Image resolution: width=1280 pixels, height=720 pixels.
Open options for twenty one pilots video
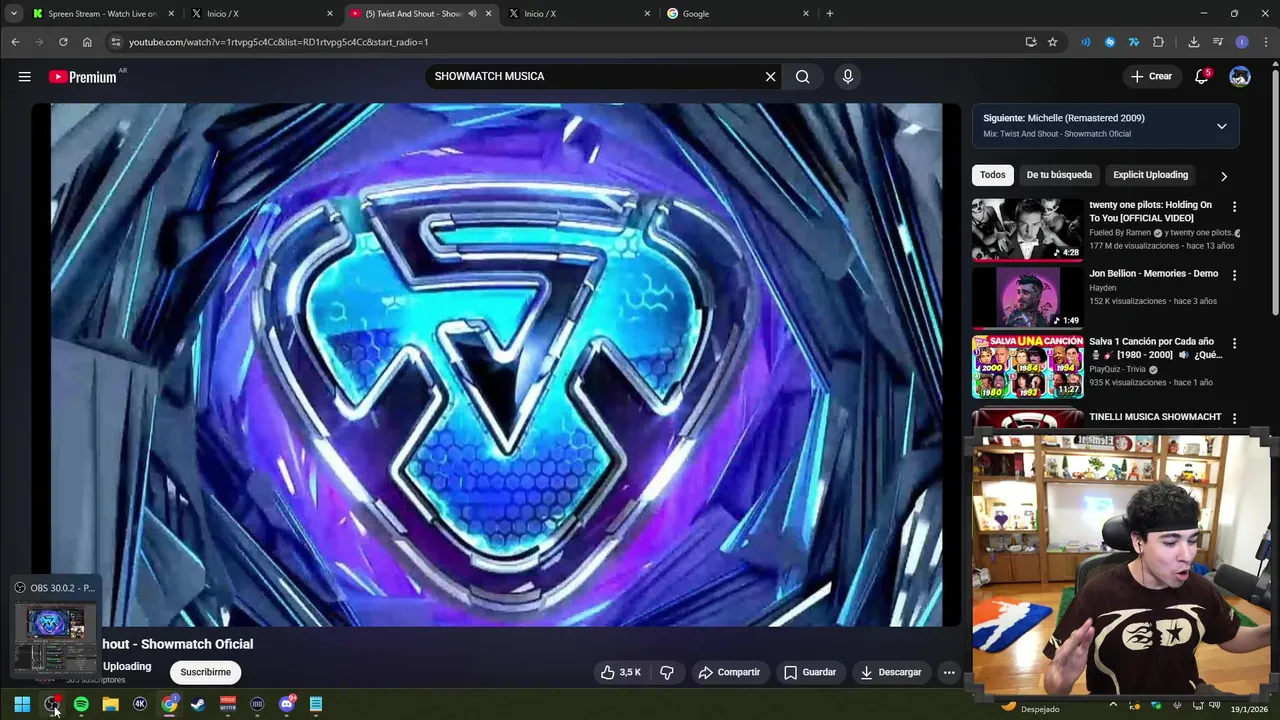(x=1234, y=207)
